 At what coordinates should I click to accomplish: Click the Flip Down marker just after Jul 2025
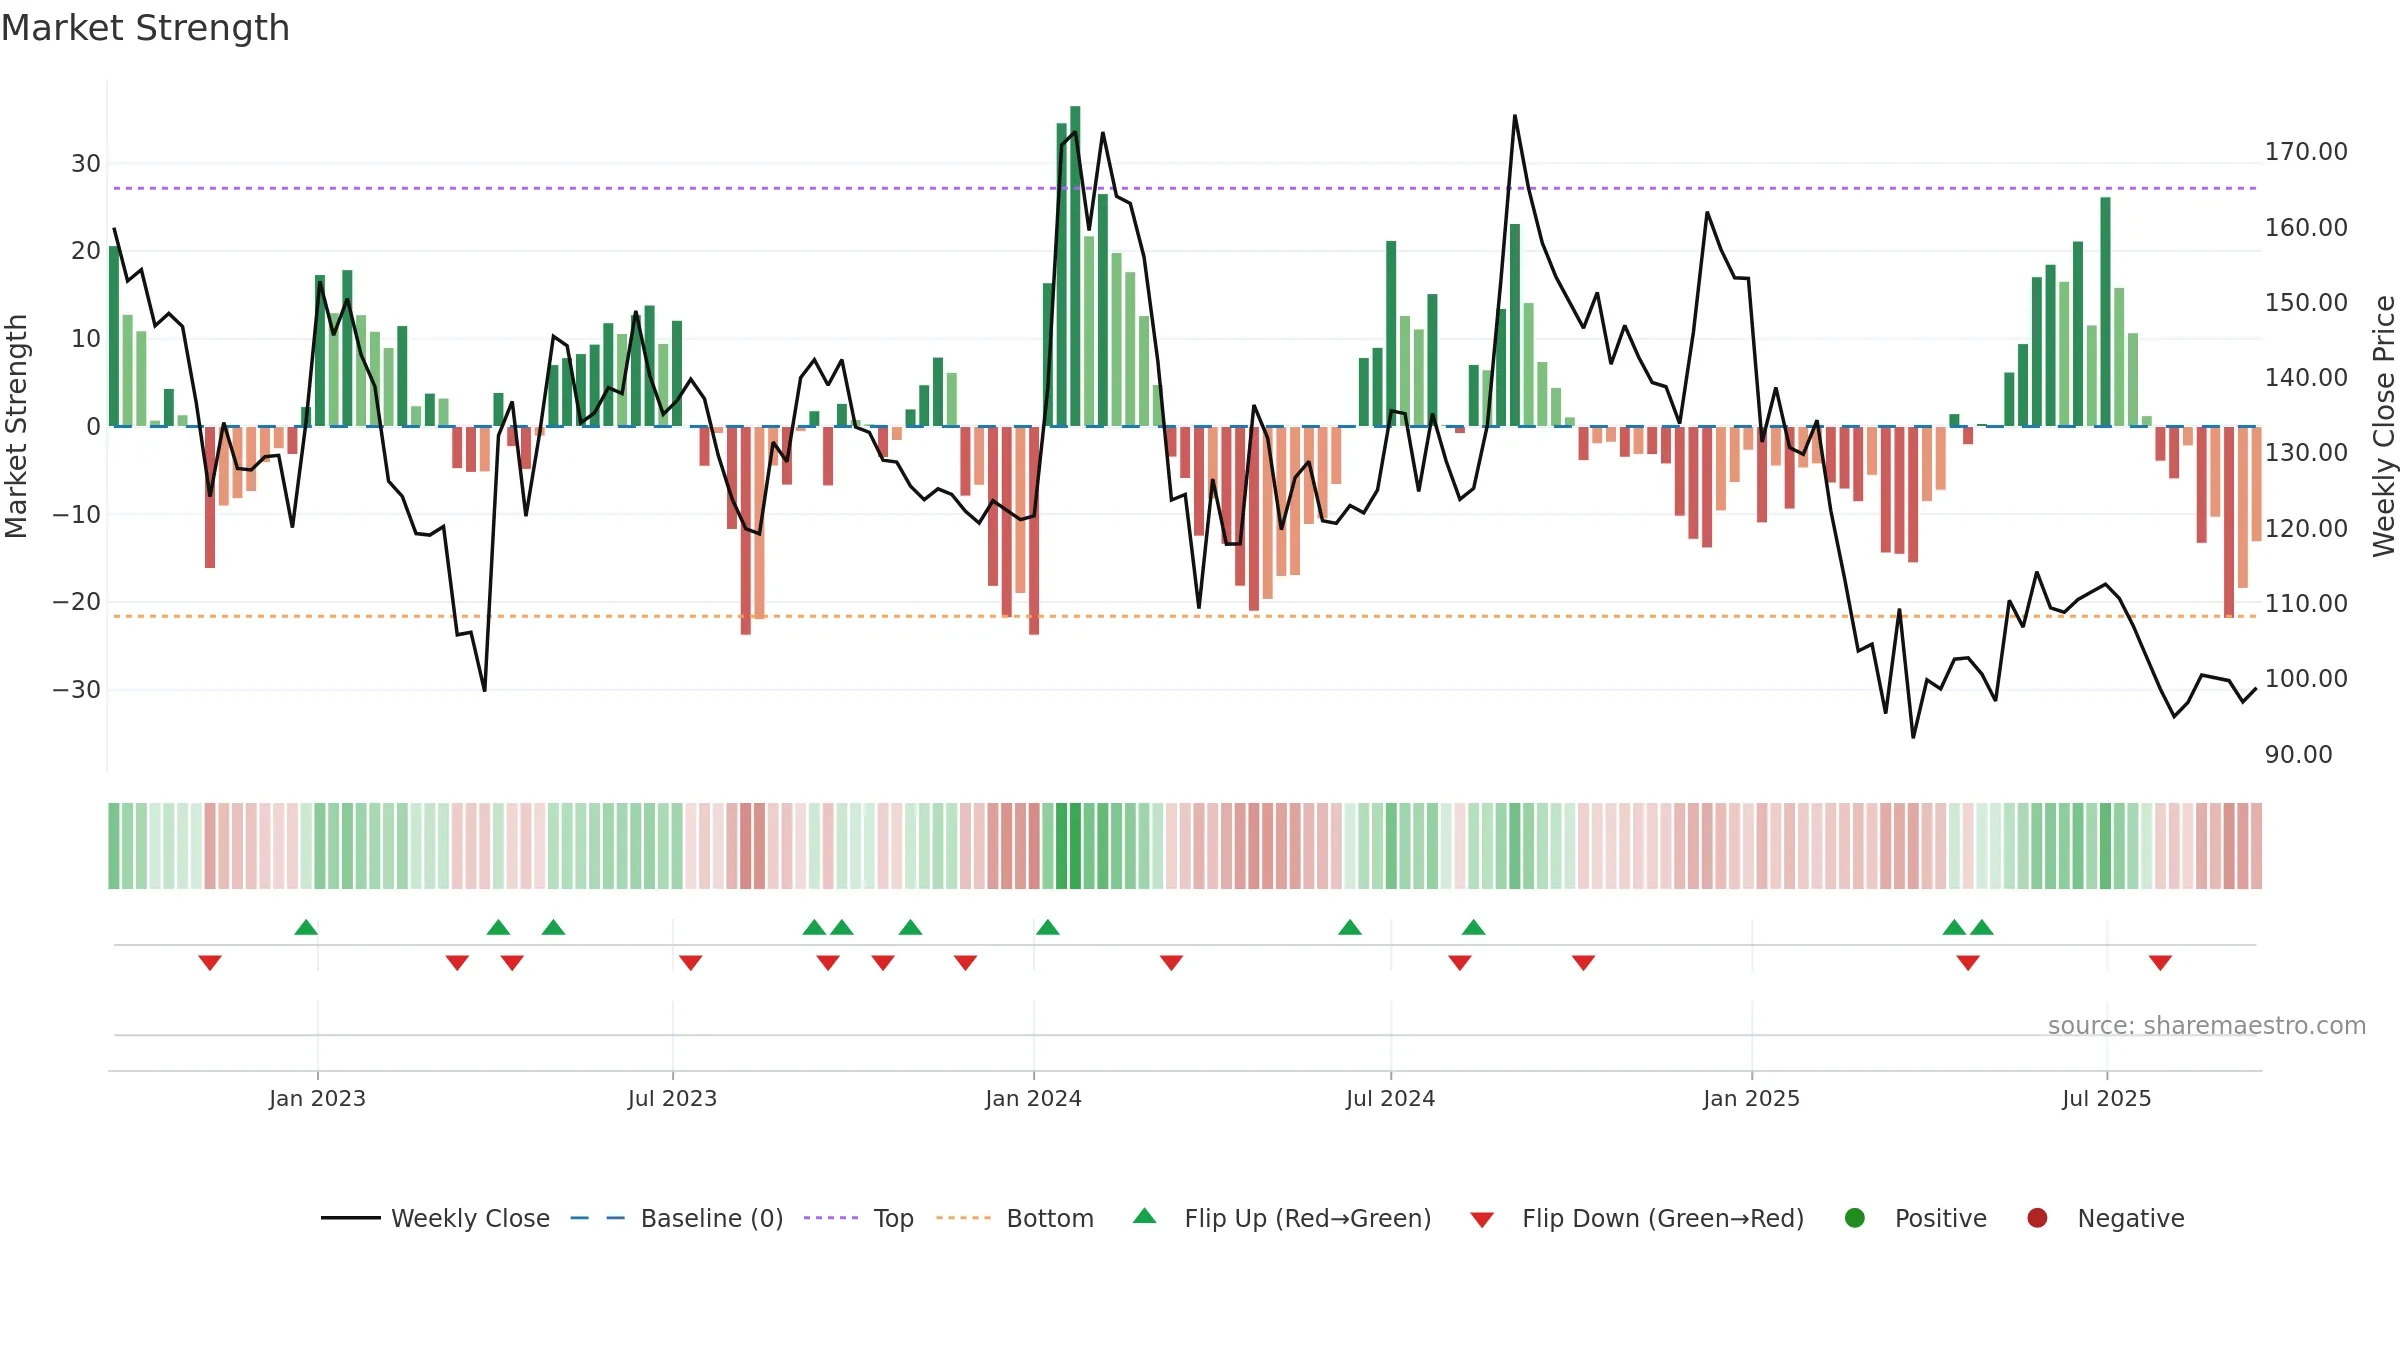click(2160, 963)
